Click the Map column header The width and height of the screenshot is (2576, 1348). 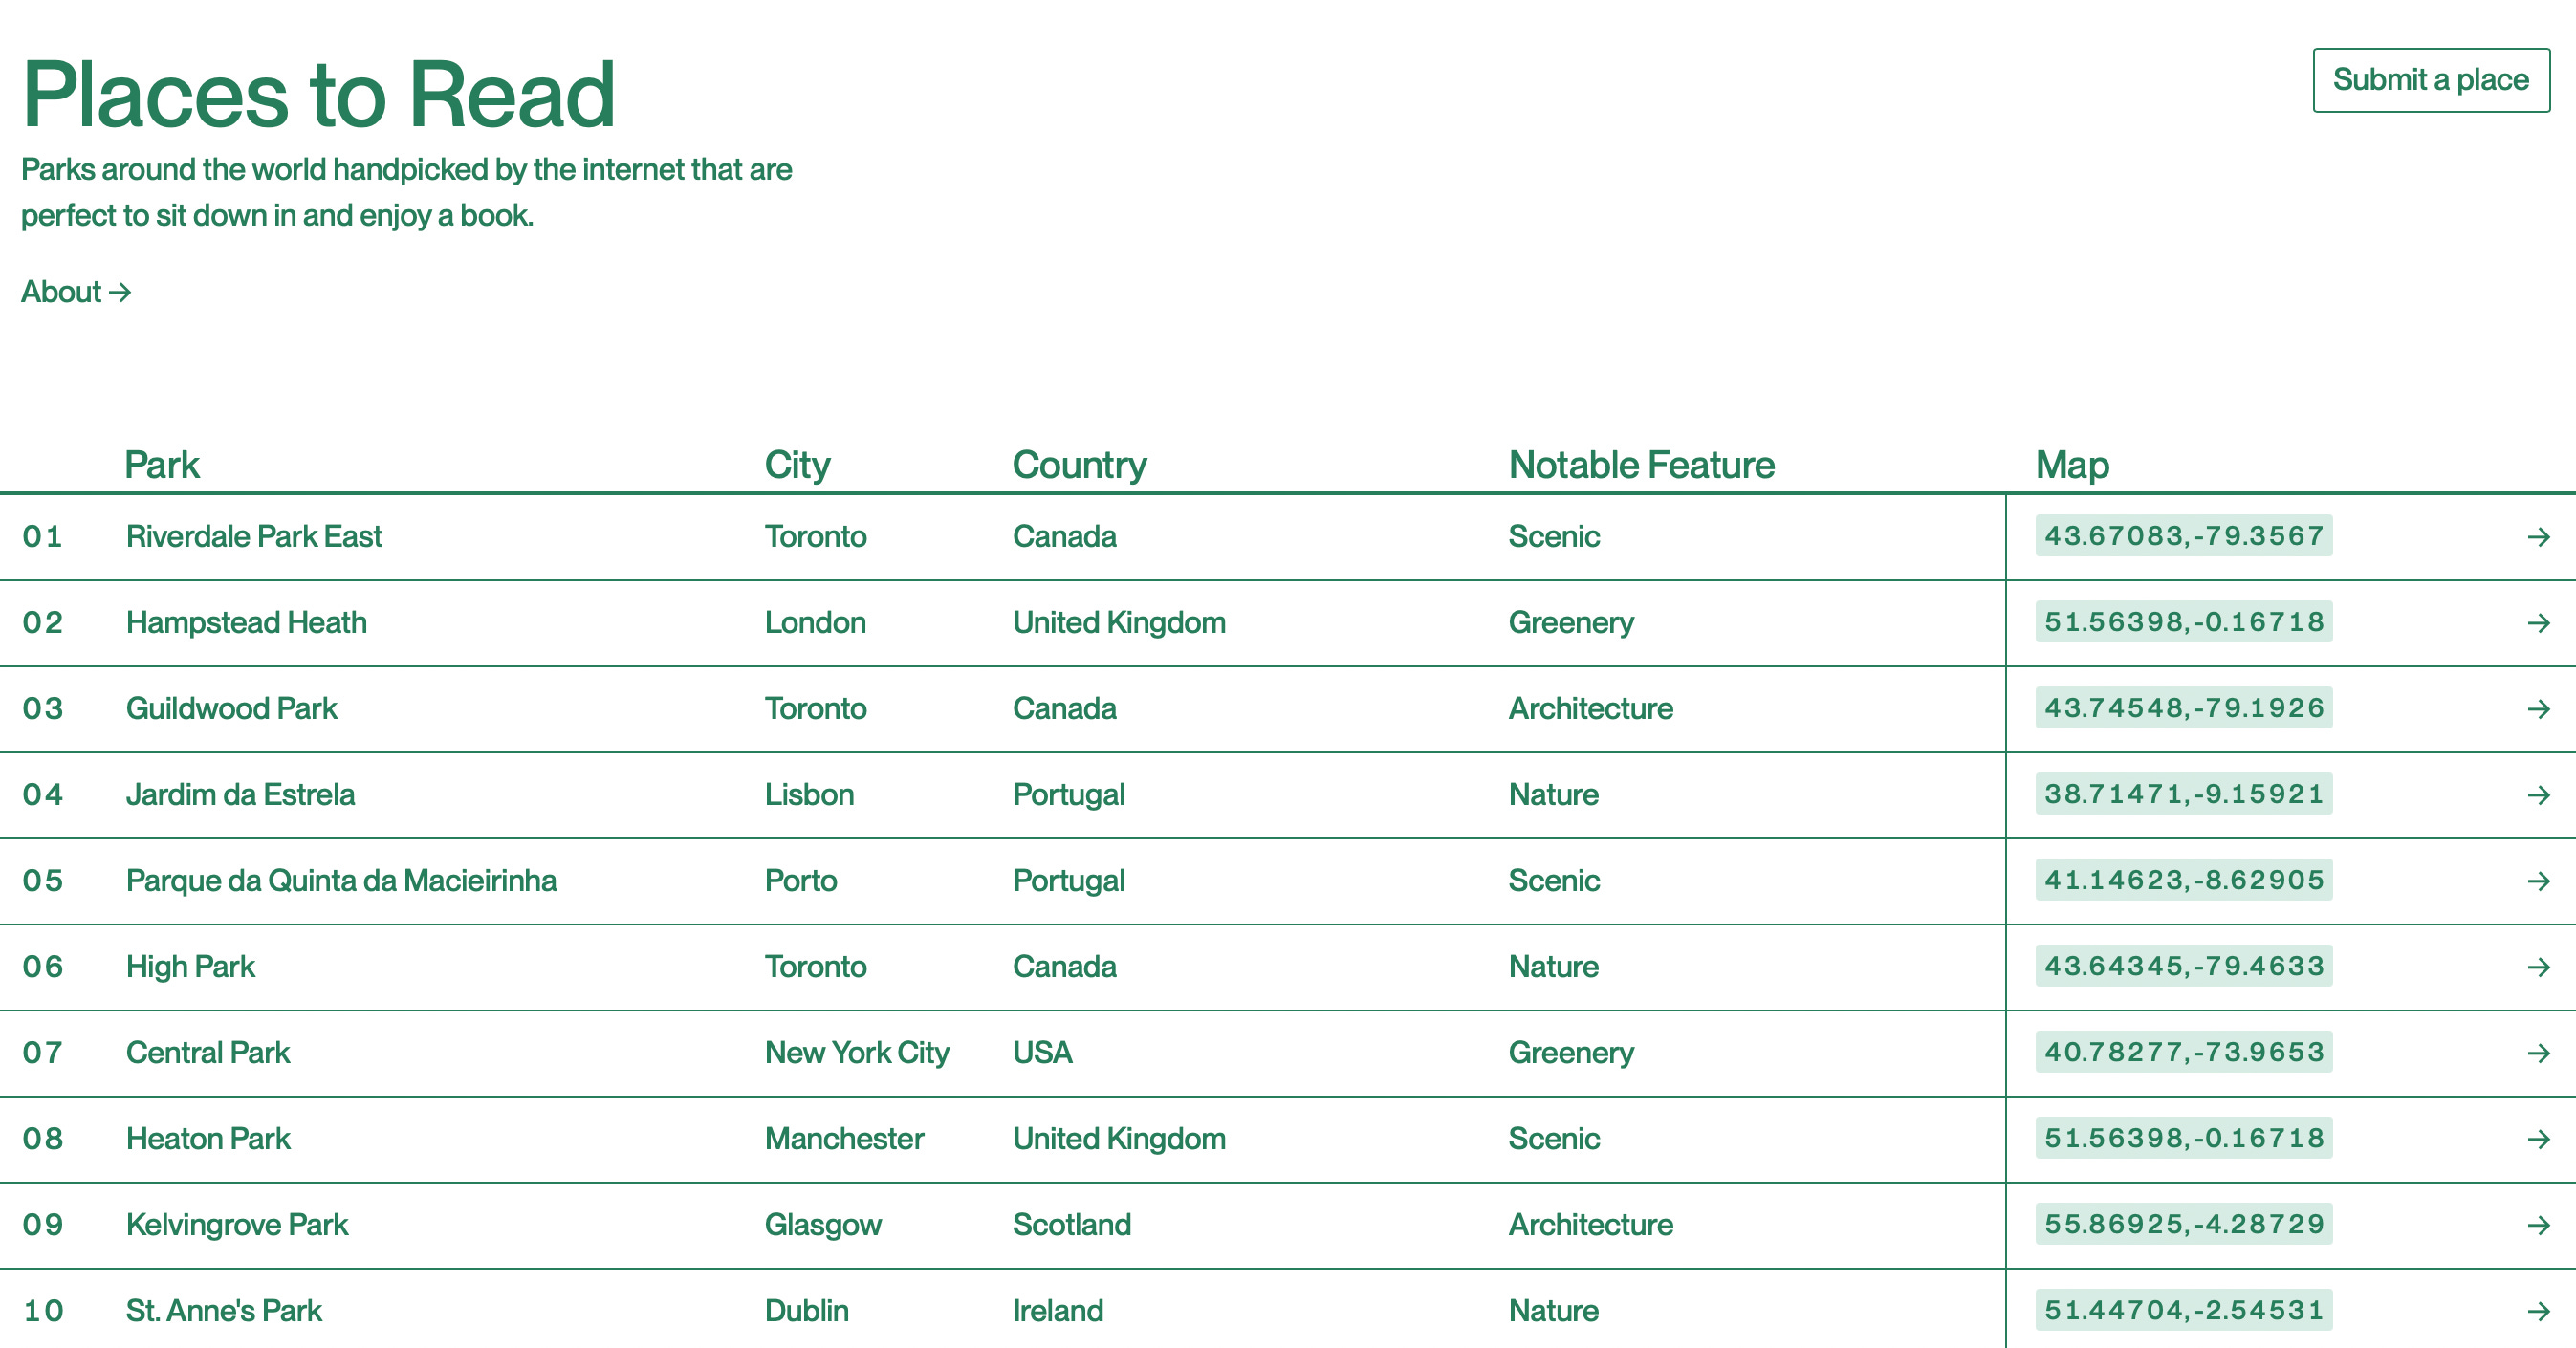pos(2072,465)
